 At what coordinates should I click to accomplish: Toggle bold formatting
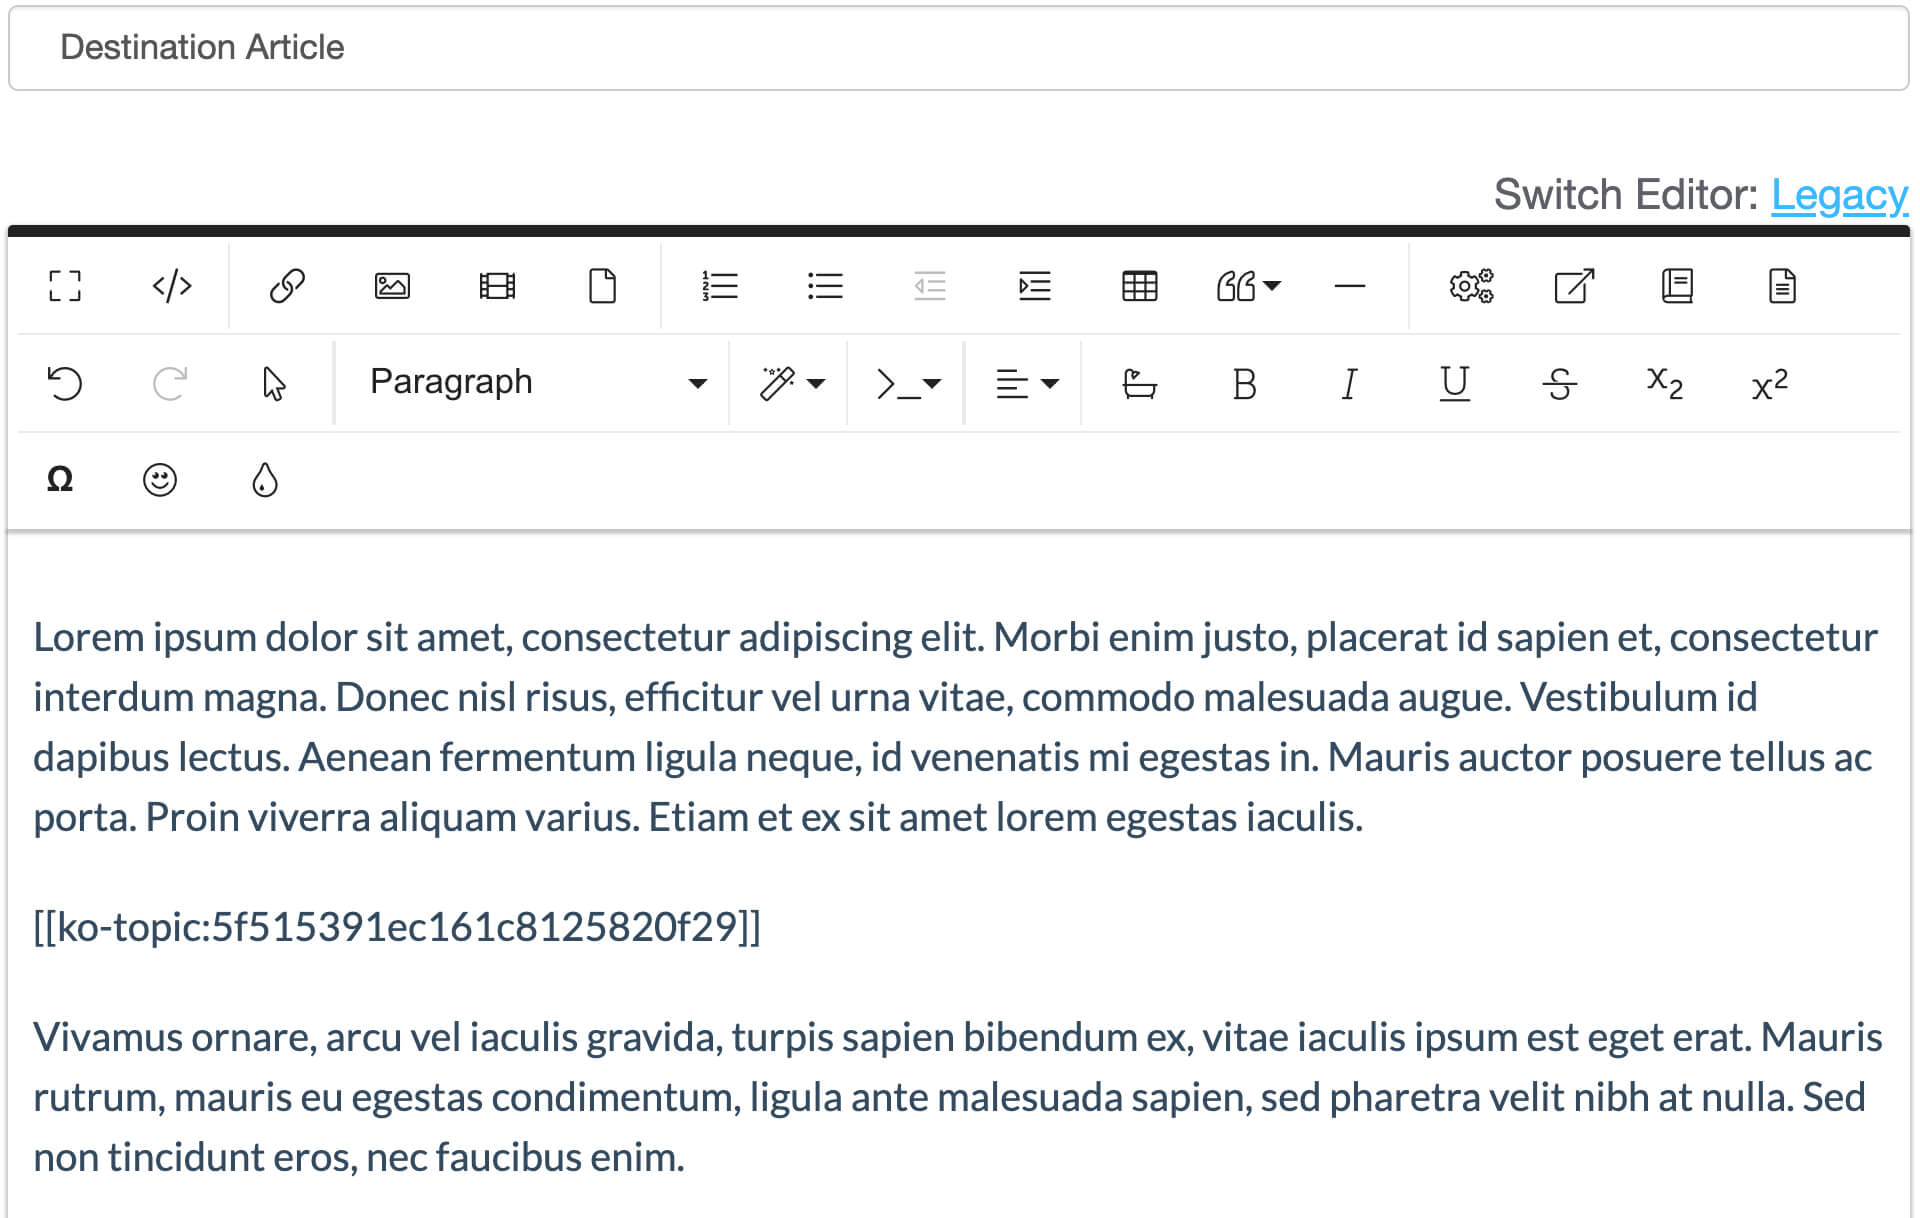[x=1243, y=383]
